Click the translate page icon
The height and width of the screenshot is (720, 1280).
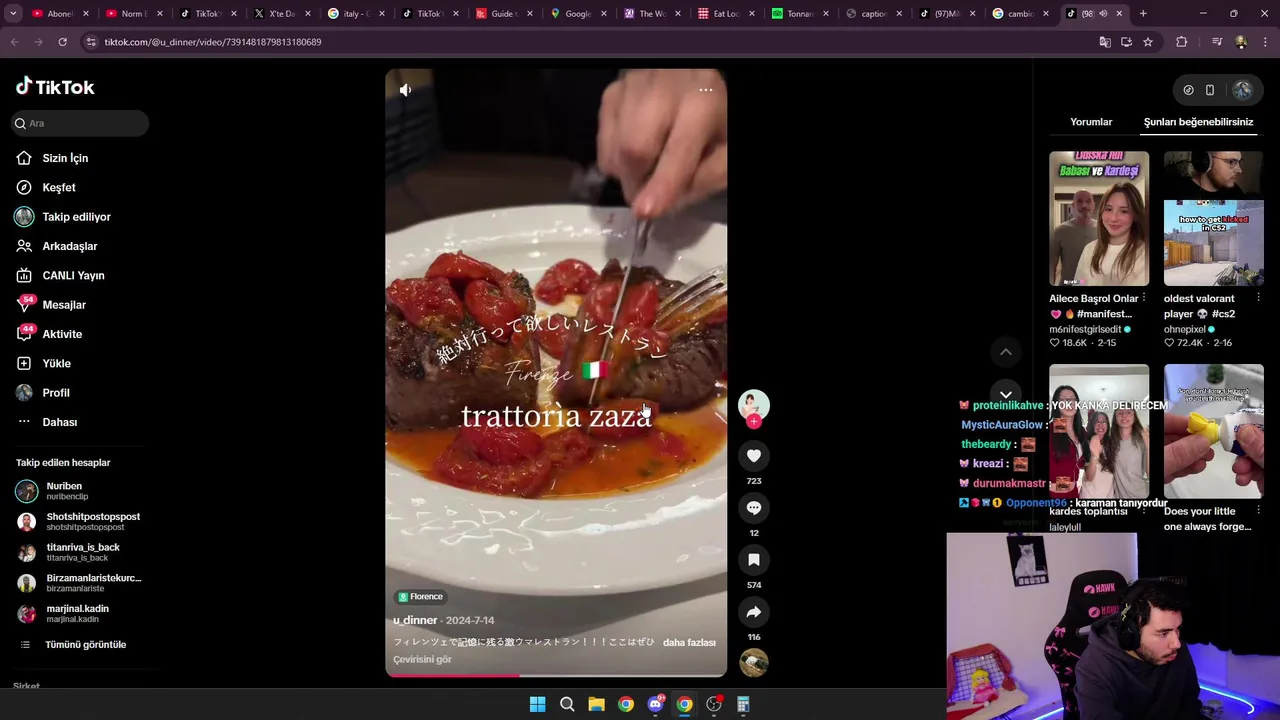[x=1104, y=42]
